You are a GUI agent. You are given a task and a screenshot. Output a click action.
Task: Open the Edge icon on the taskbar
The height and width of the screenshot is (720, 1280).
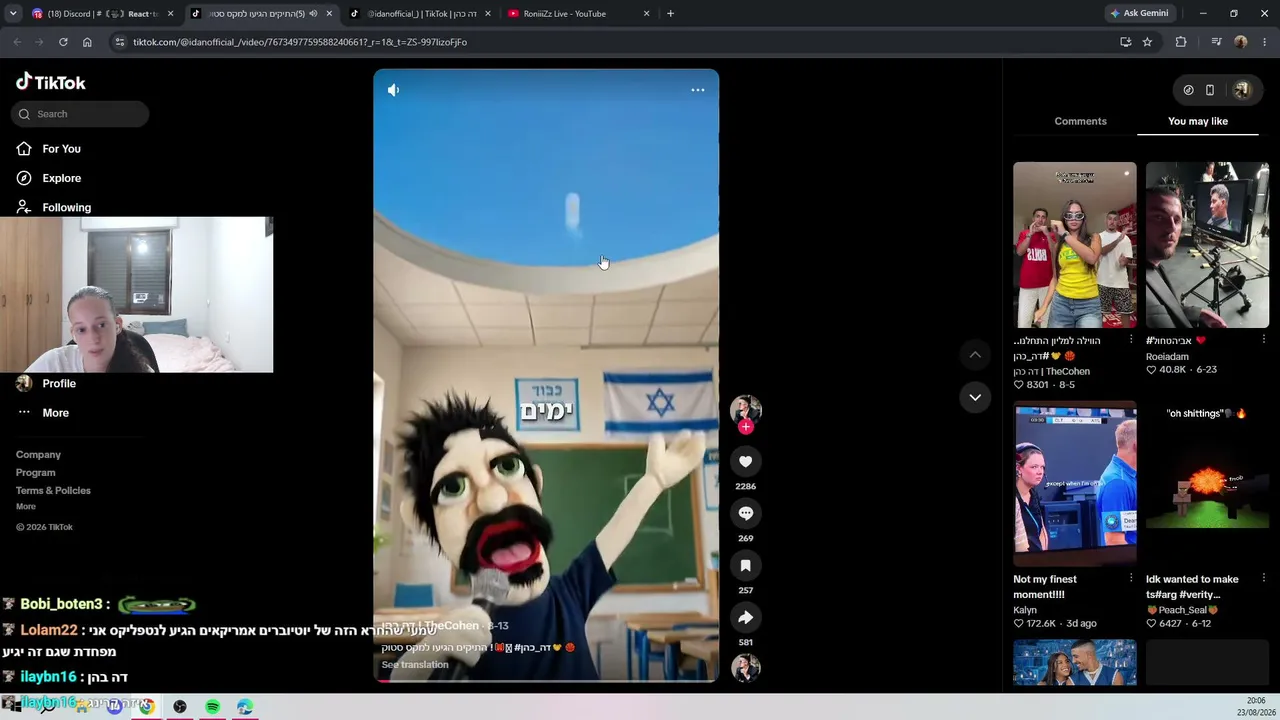[x=245, y=707]
